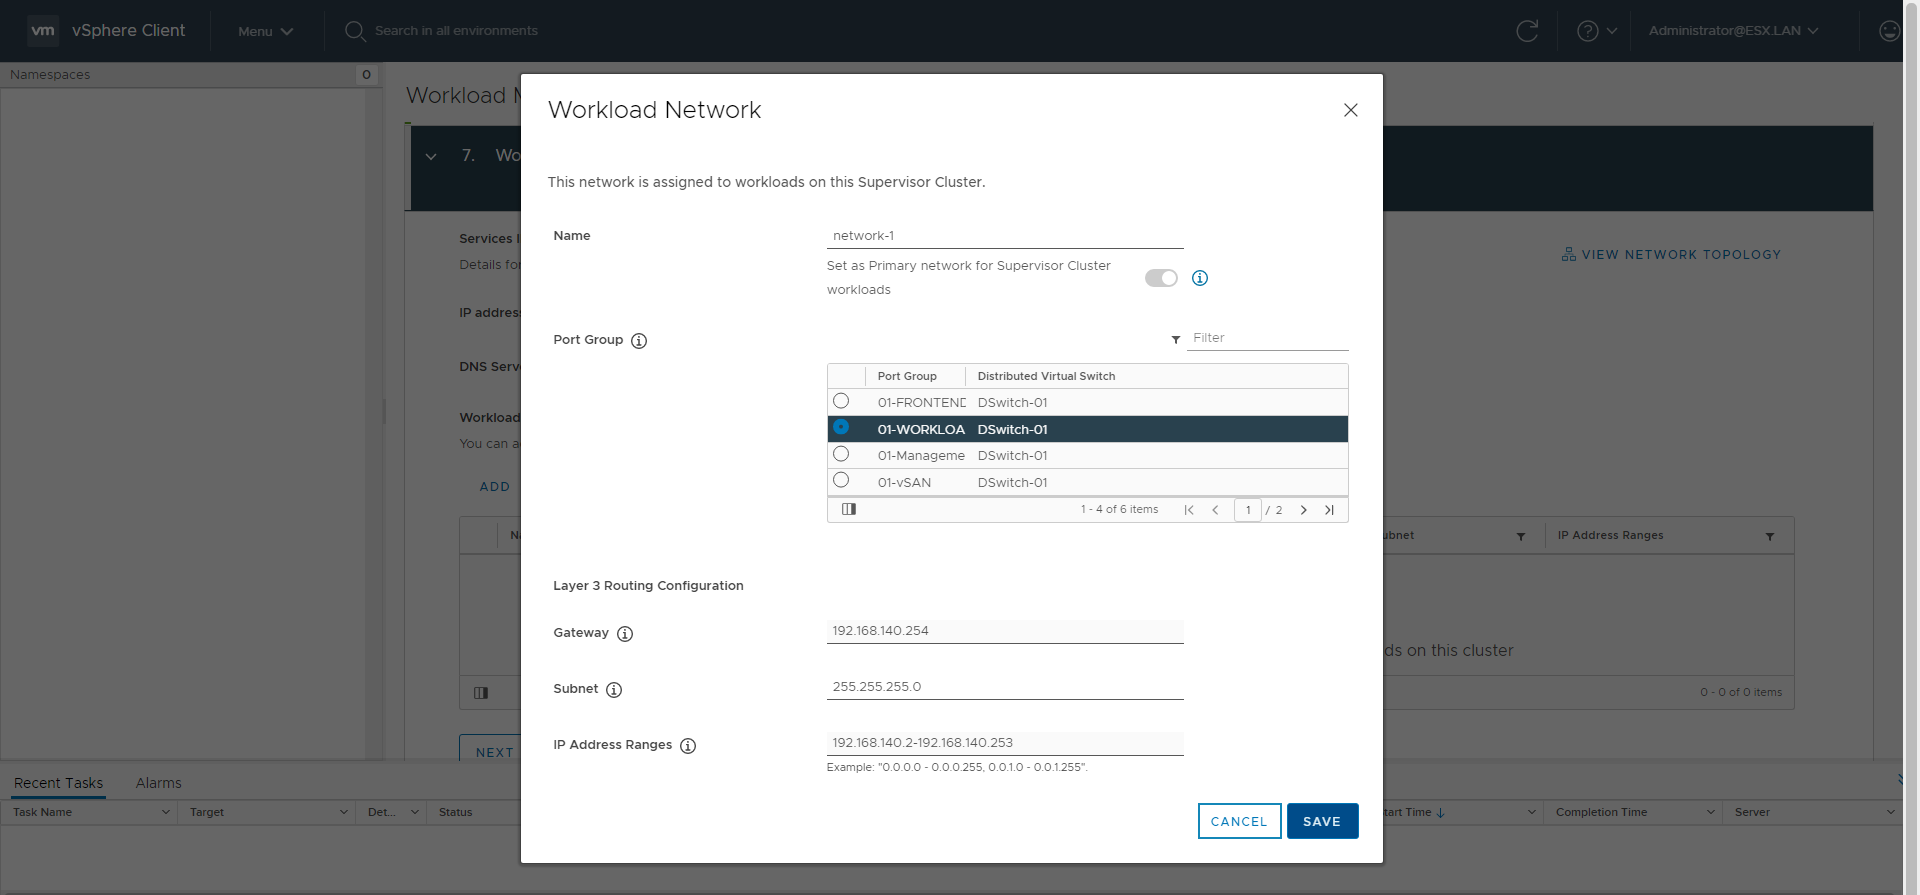
Task: Click the IP Address Ranges info icon
Action: click(x=688, y=746)
